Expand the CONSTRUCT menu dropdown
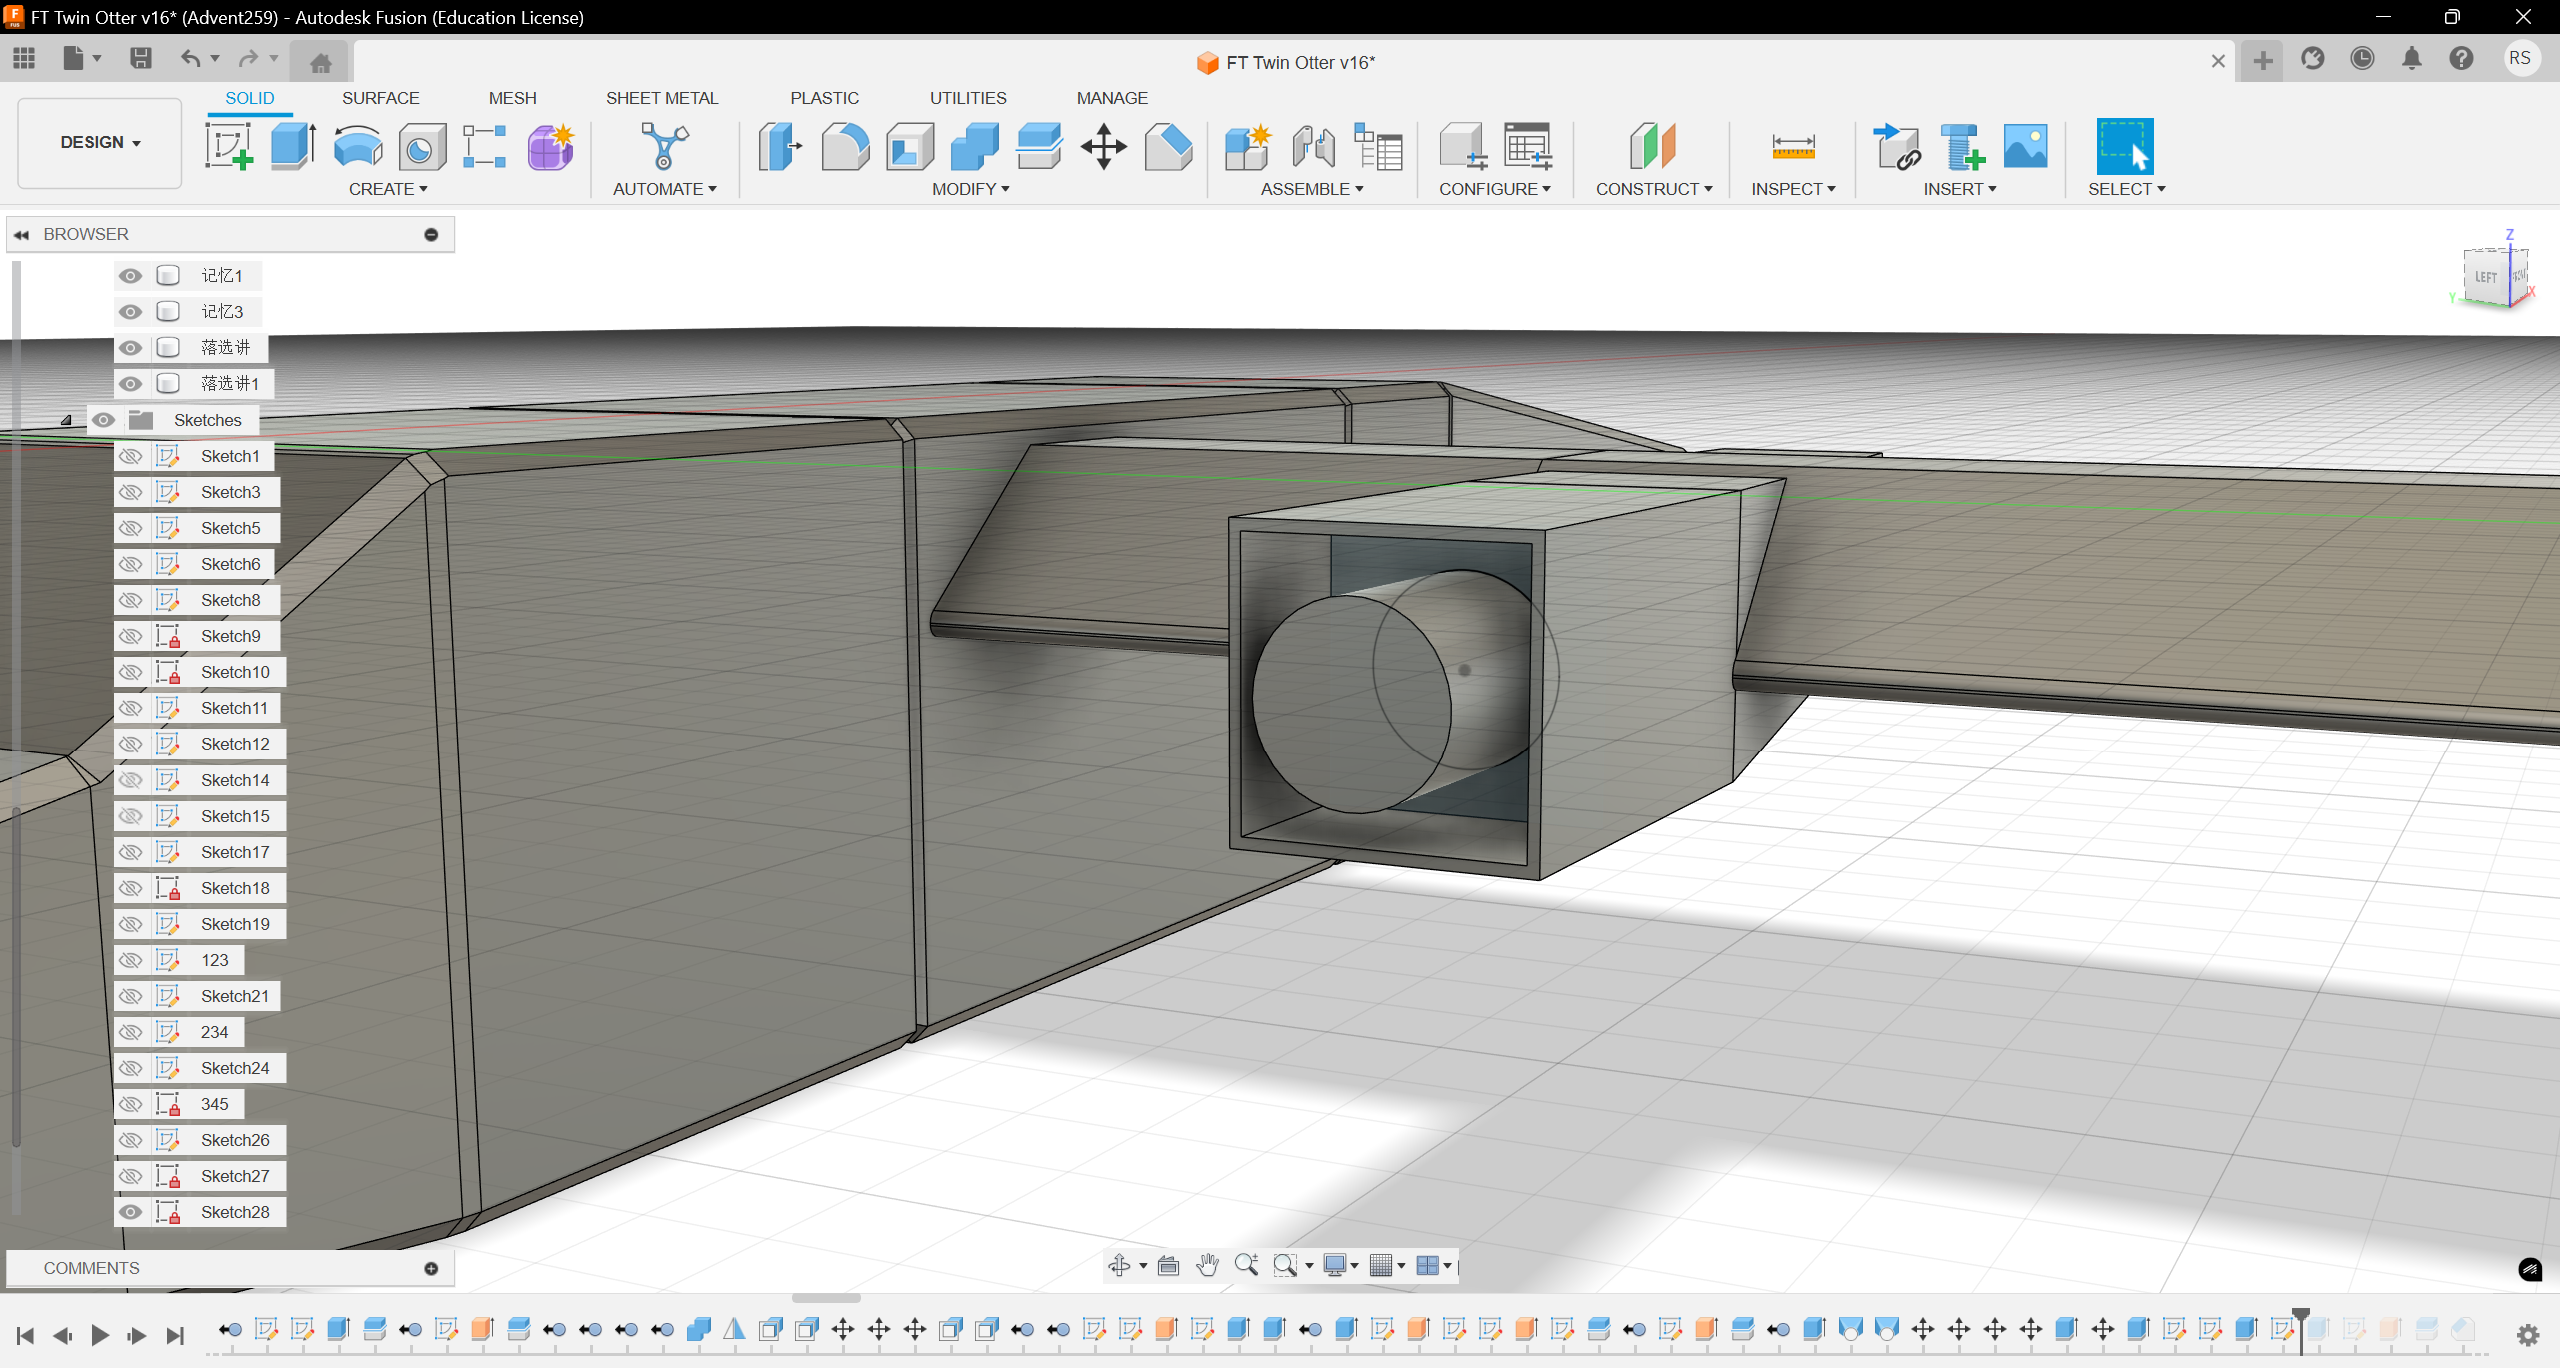This screenshot has width=2560, height=1368. click(x=1654, y=189)
